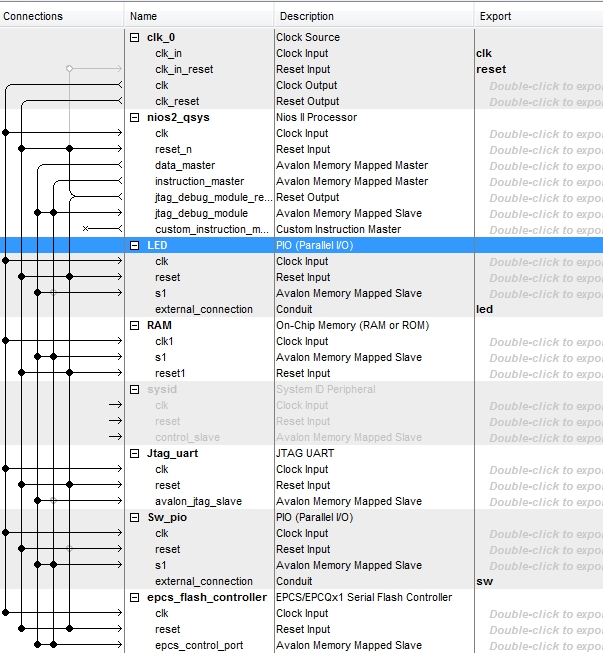The image size is (603, 654).
Task: Click the System ID Peripheral description
Action: tap(326, 390)
